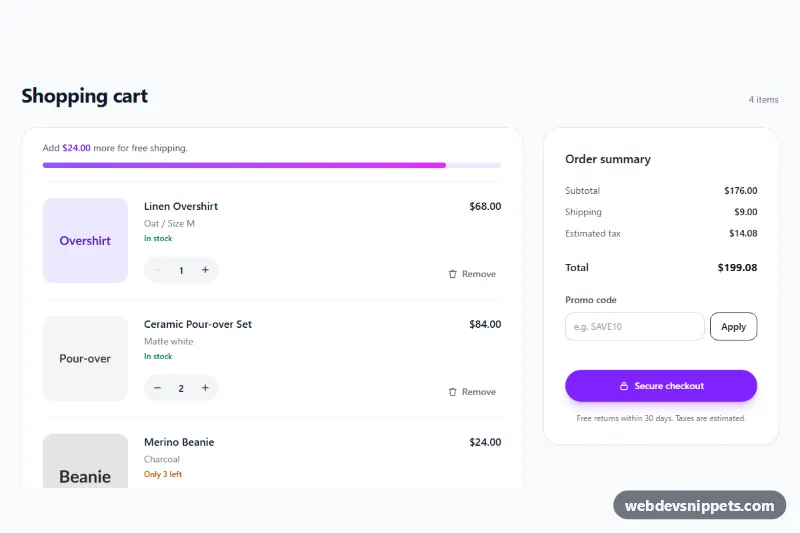Click the 'Only 3 left' stock warning
800x533 pixels.
[x=163, y=474]
